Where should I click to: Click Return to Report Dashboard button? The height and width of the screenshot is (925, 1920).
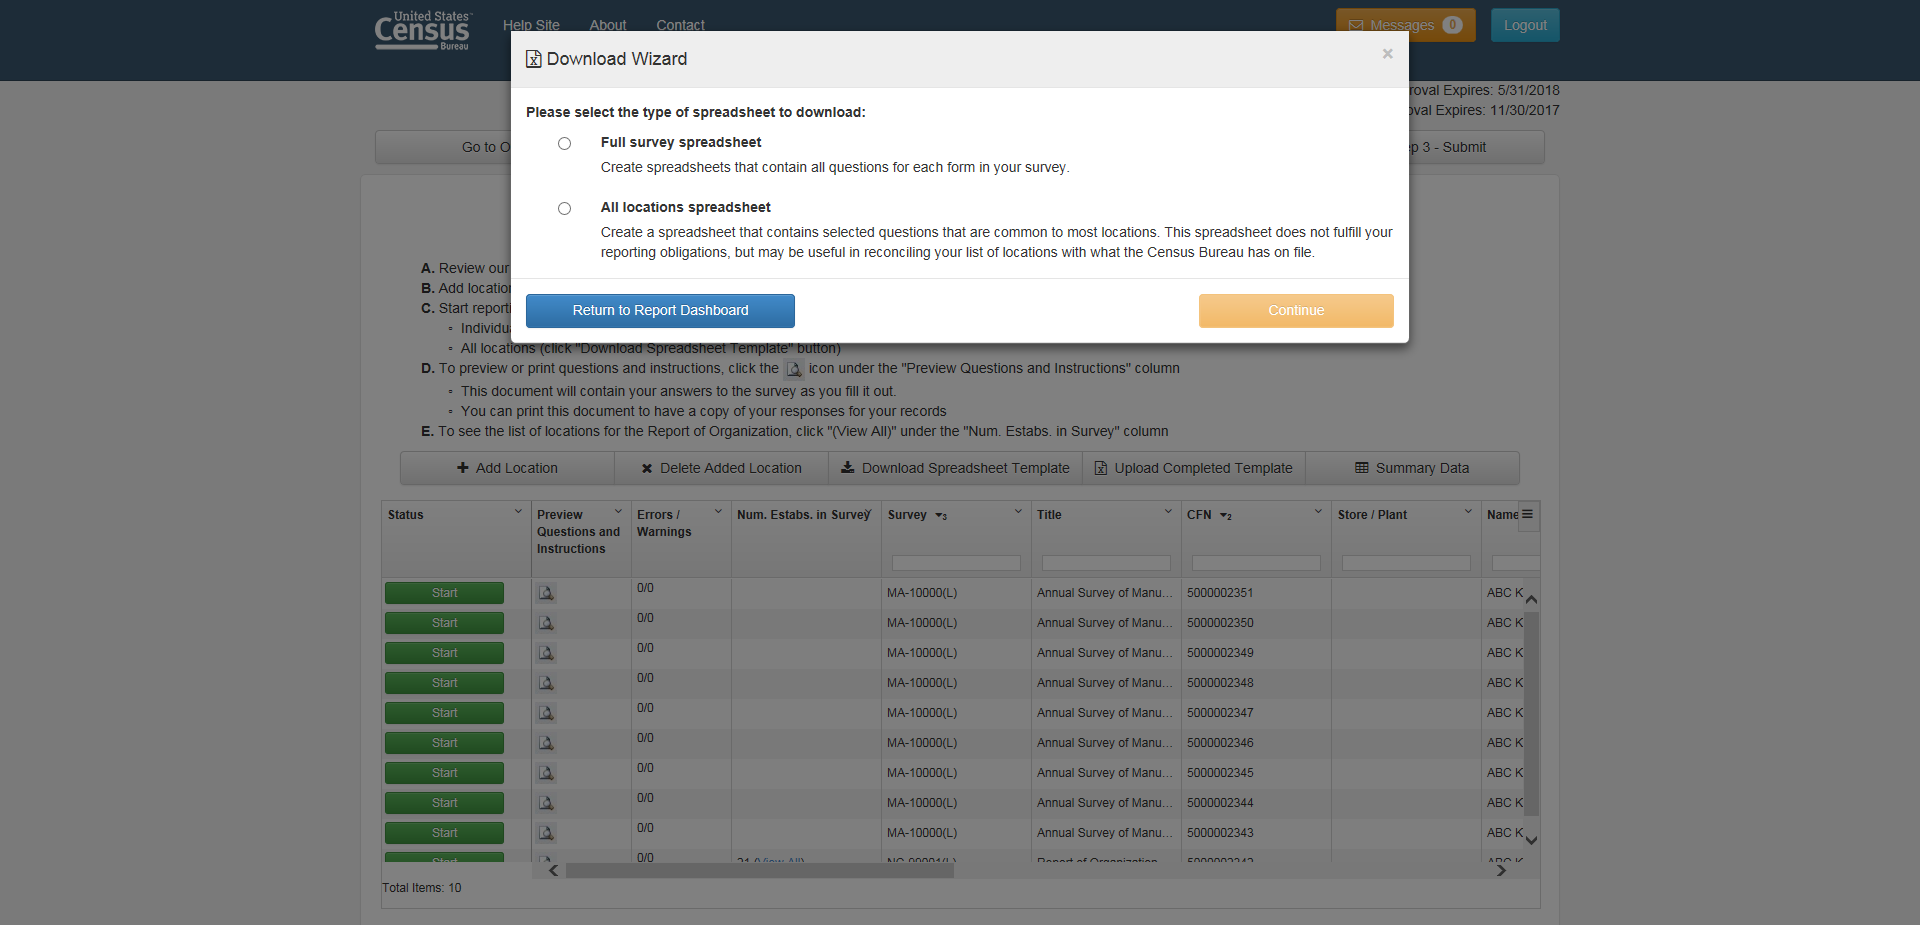[660, 311]
